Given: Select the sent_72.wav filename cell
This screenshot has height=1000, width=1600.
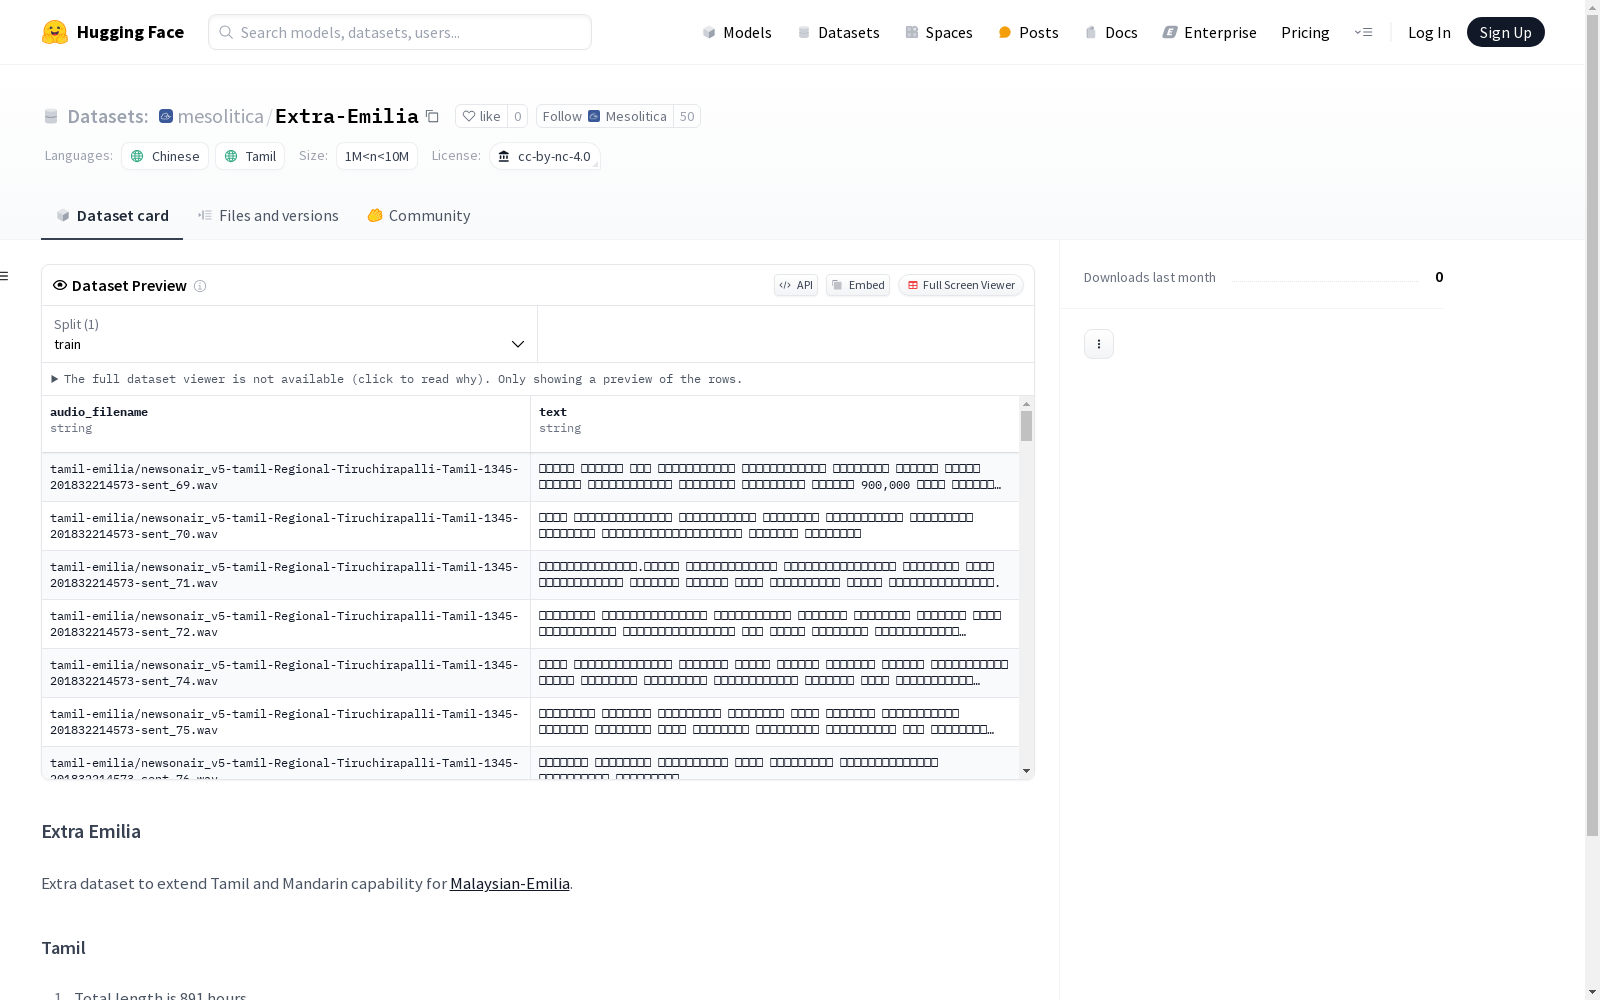Looking at the screenshot, I should click(286, 624).
